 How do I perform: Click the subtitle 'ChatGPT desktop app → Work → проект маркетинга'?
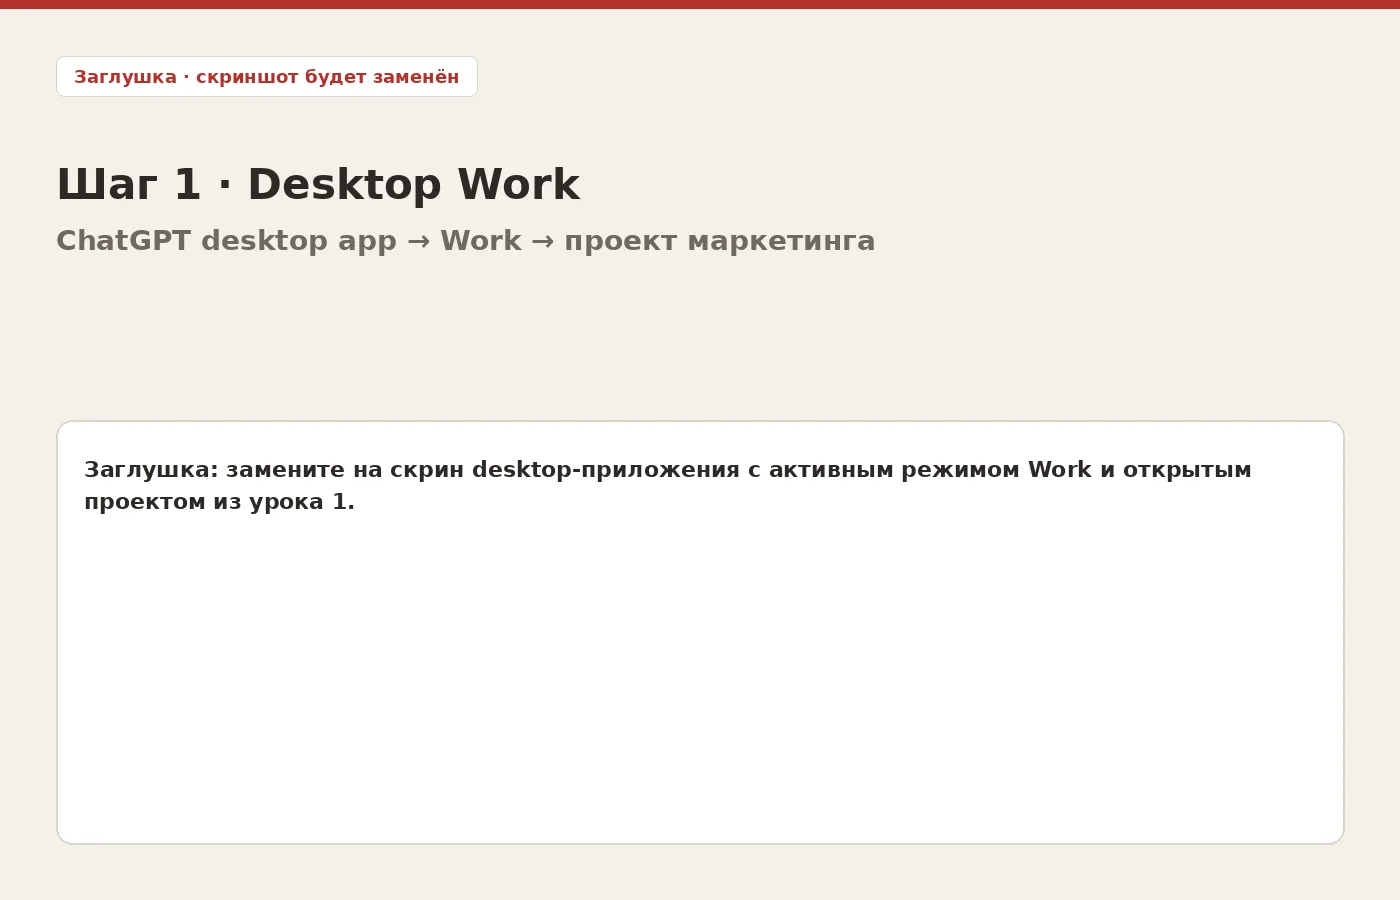[466, 241]
